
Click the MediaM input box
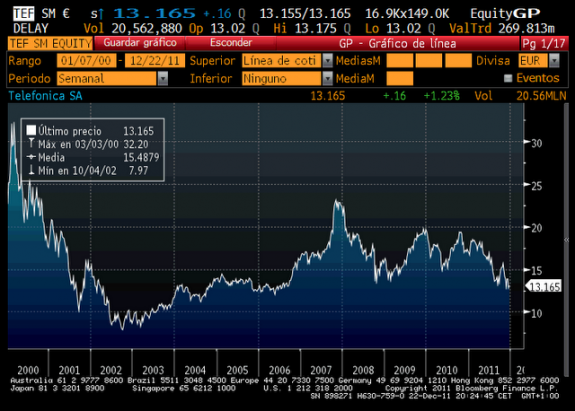pyautogui.click(x=400, y=78)
